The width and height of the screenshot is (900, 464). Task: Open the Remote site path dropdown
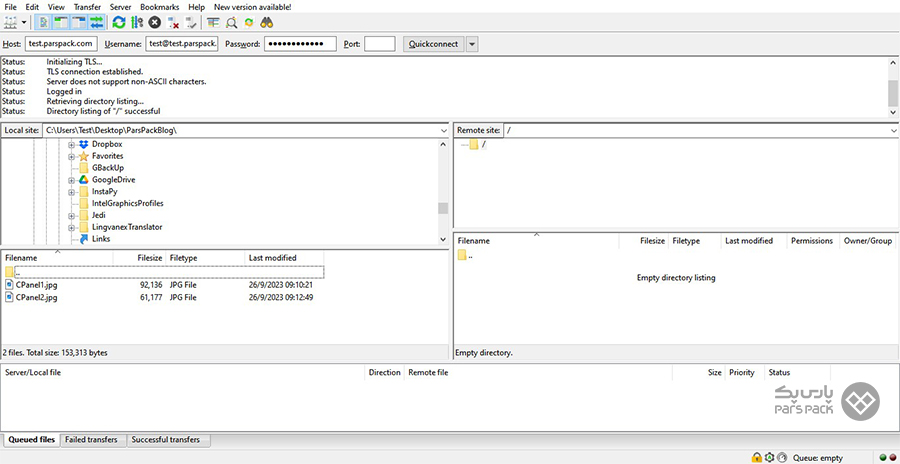pos(894,130)
